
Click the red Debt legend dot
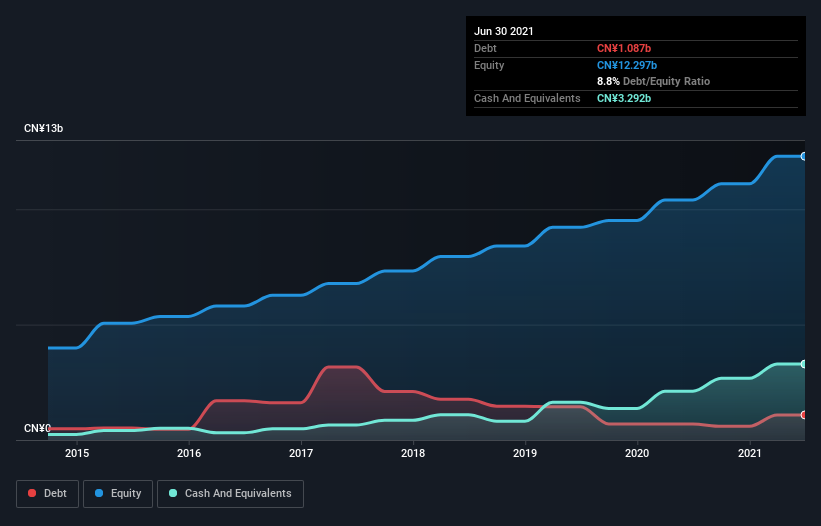pyautogui.click(x=32, y=493)
